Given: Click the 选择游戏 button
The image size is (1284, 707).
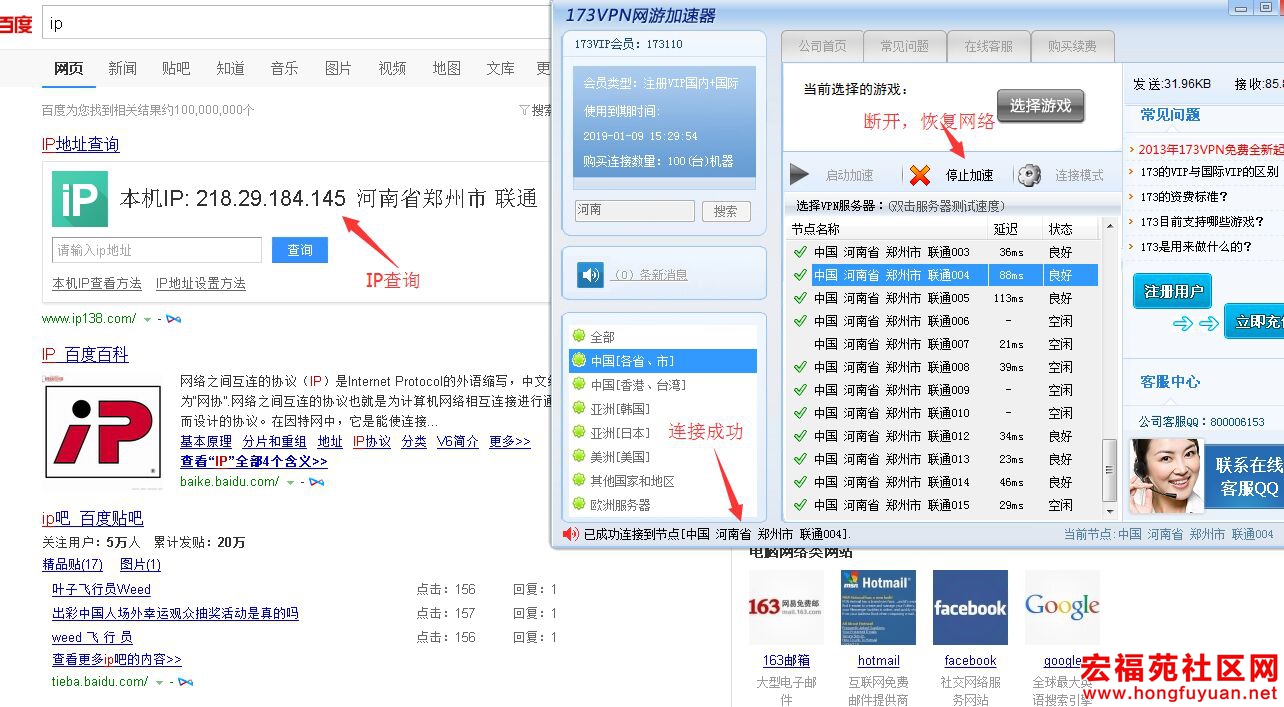Looking at the screenshot, I should (x=1040, y=106).
